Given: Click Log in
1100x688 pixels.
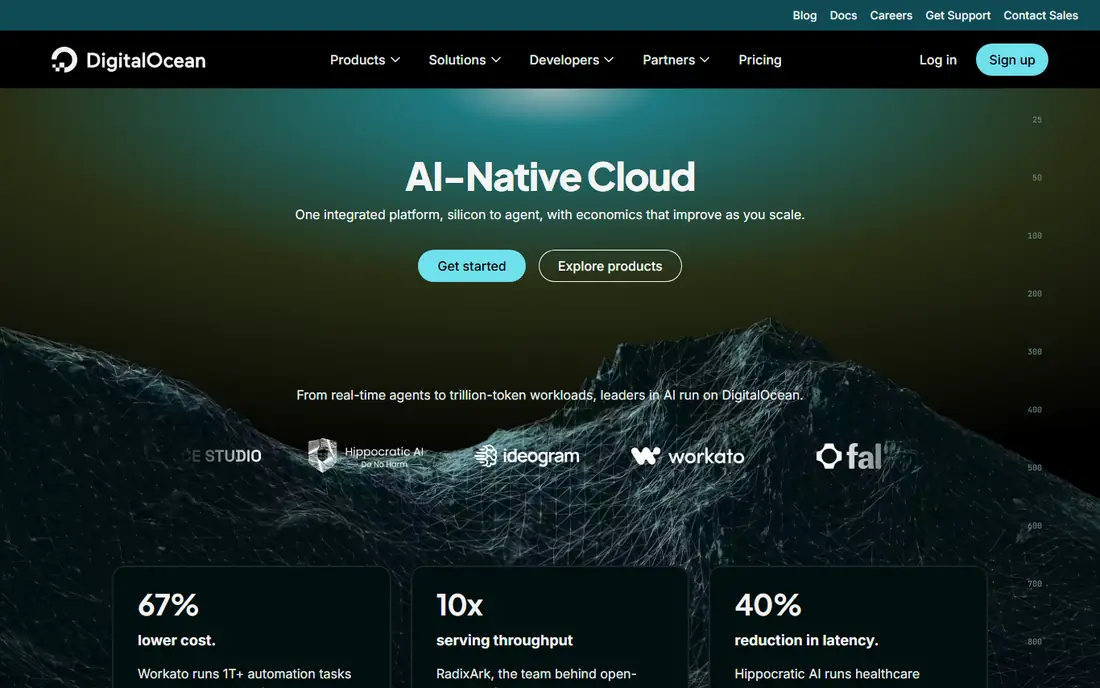Looking at the screenshot, I should tap(938, 60).
